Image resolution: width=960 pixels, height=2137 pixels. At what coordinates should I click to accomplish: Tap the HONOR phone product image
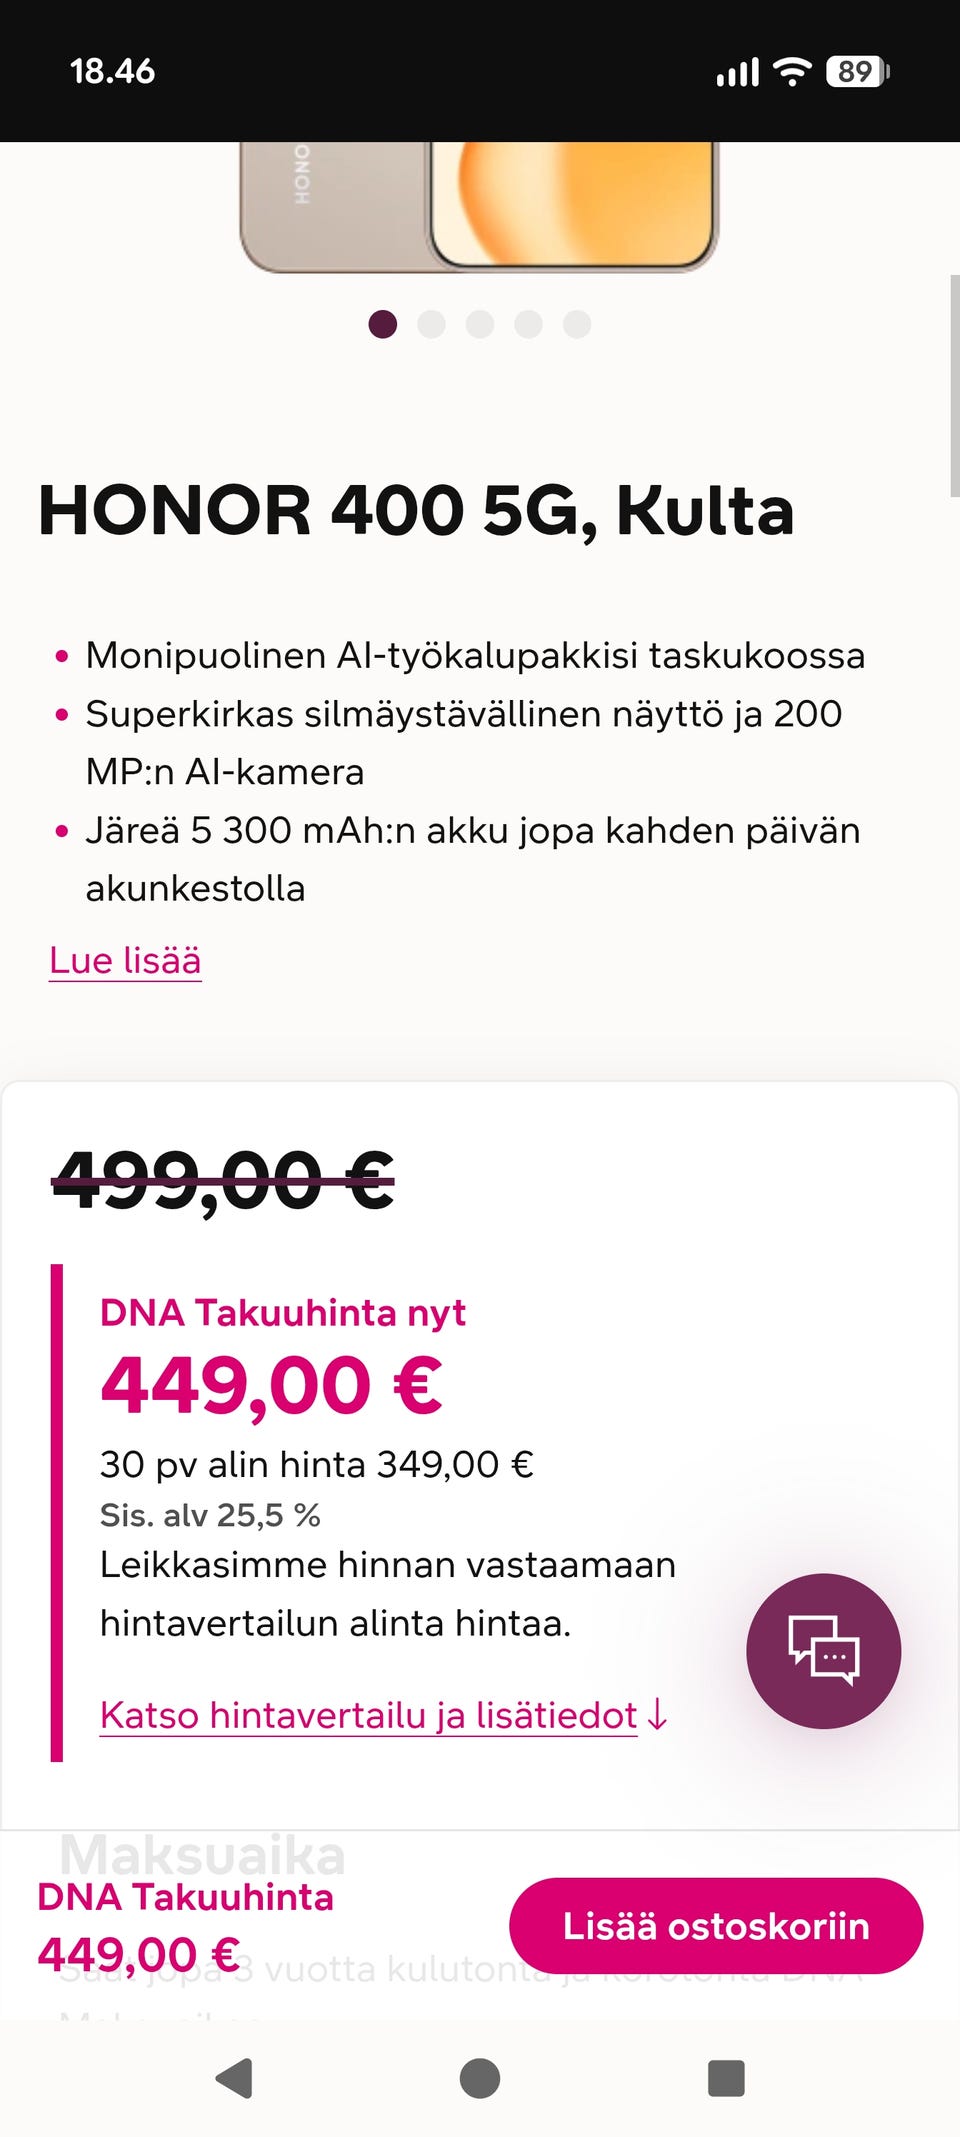pos(480,206)
